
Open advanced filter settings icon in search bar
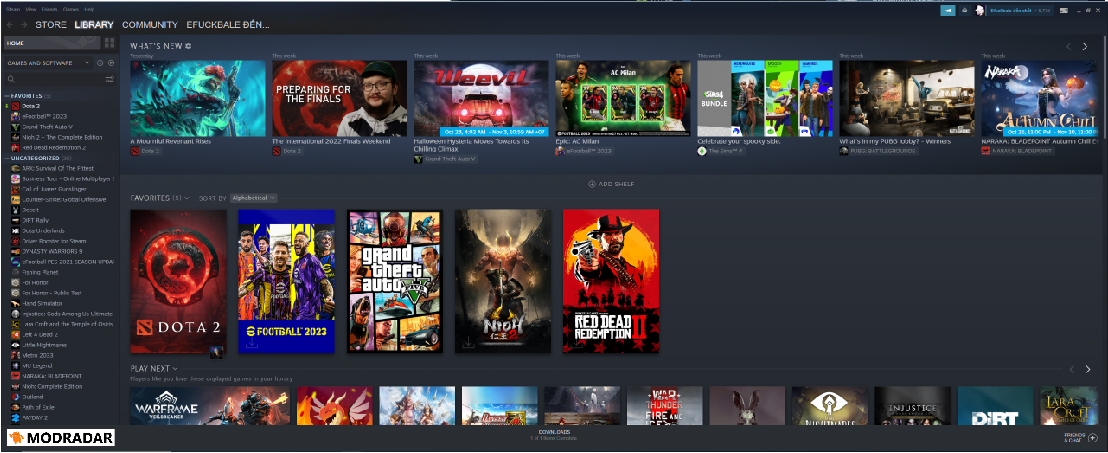click(x=110, y=79)
